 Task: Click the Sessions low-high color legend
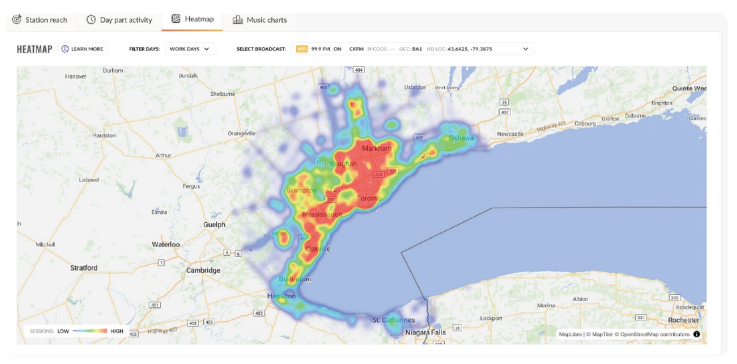(x=77, y=331)
